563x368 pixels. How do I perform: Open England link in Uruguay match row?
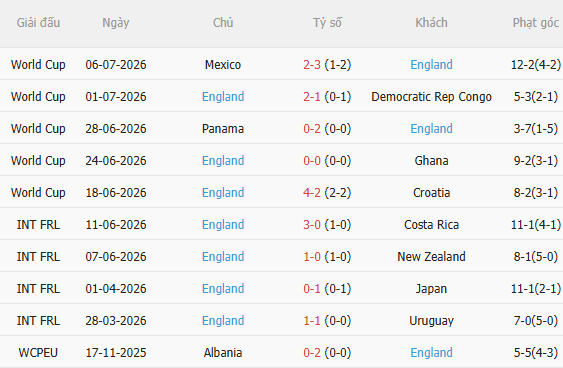[223, 320]
